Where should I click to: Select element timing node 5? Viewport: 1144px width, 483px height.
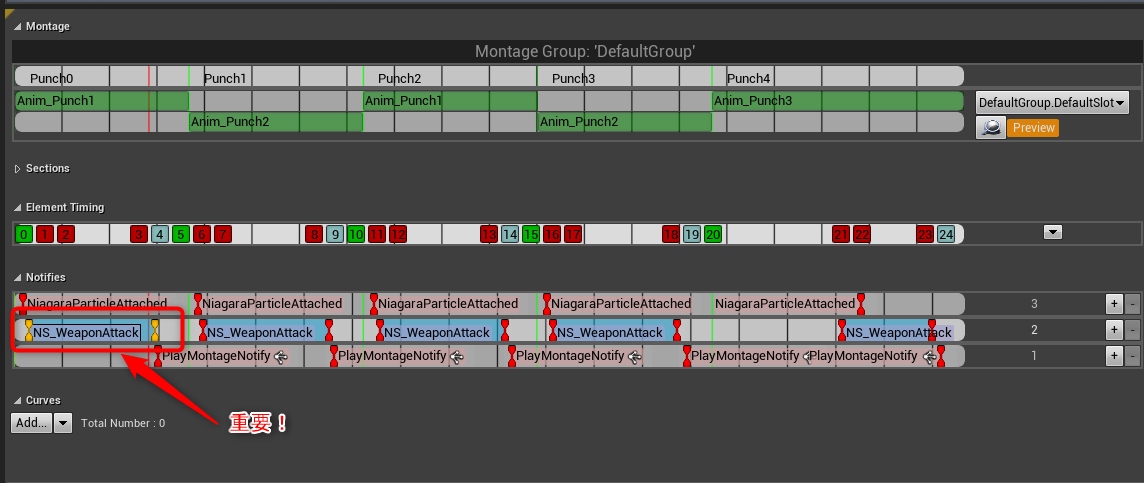click(x=181, y=234)
